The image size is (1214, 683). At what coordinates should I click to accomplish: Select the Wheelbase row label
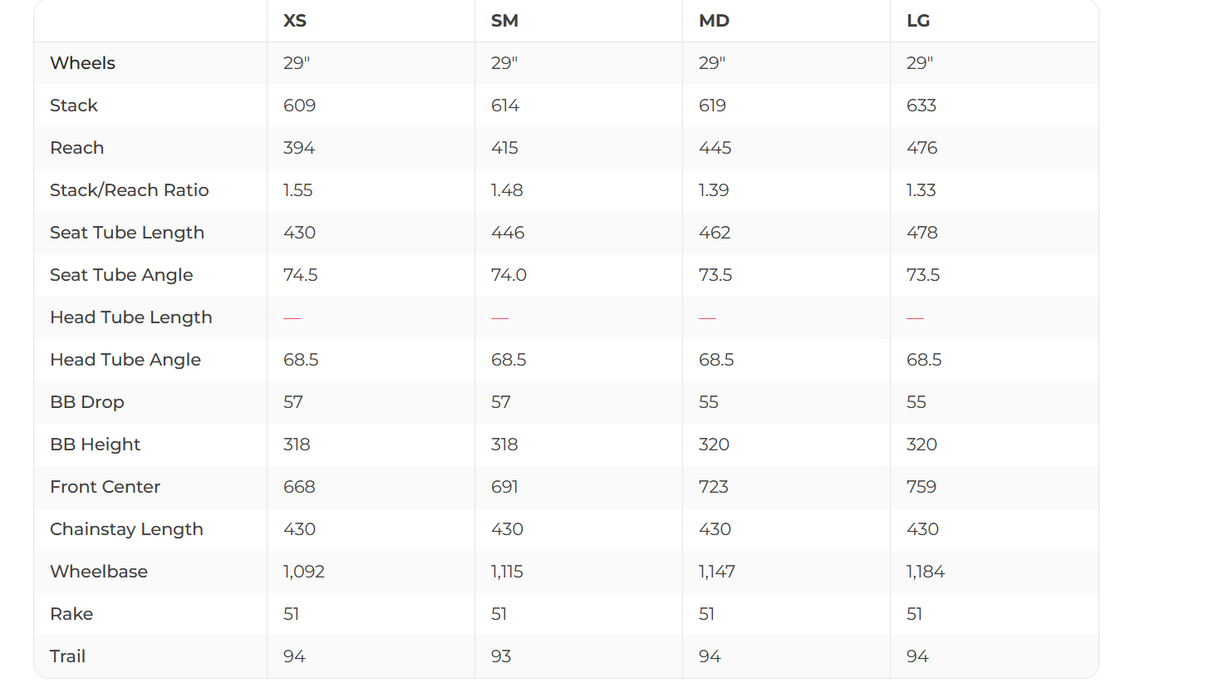[x=98, y=572]
